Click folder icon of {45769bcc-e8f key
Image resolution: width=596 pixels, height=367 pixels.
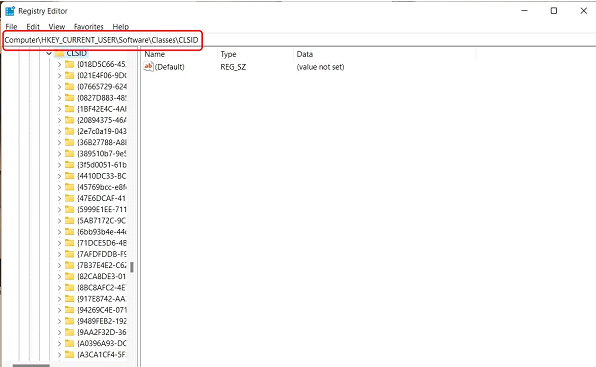(70, 187)
